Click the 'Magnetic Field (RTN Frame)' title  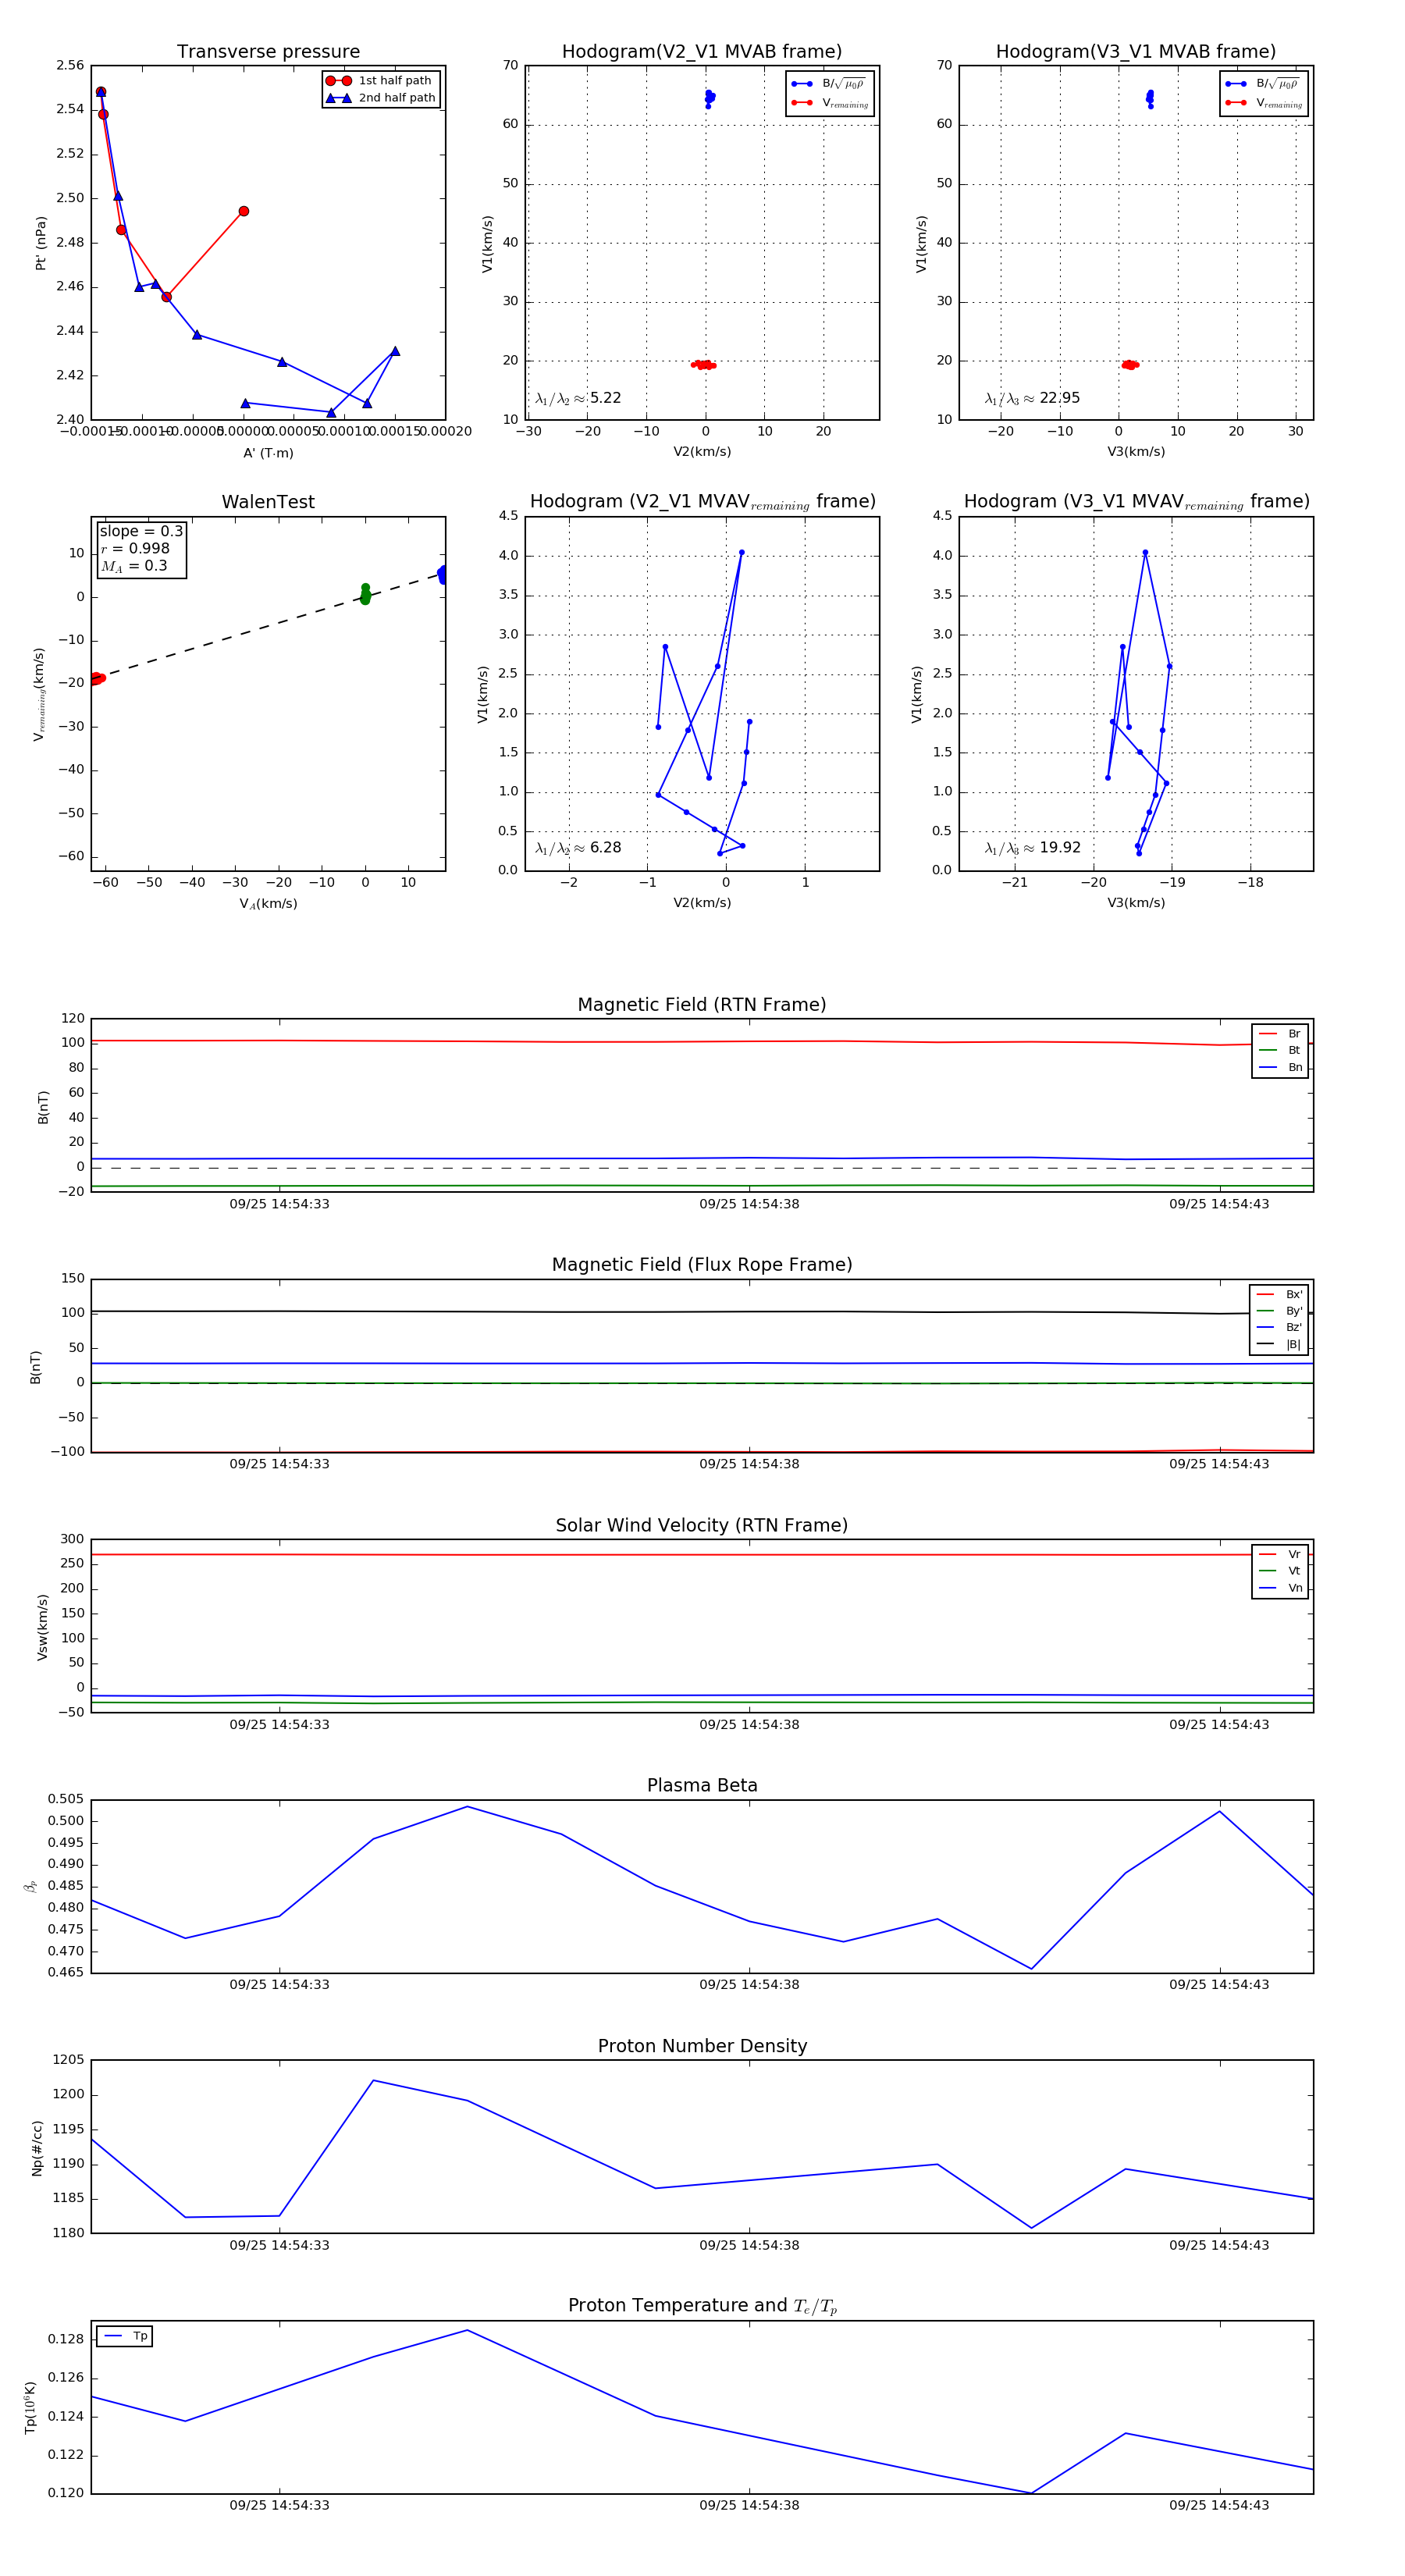coord(702,1005)
